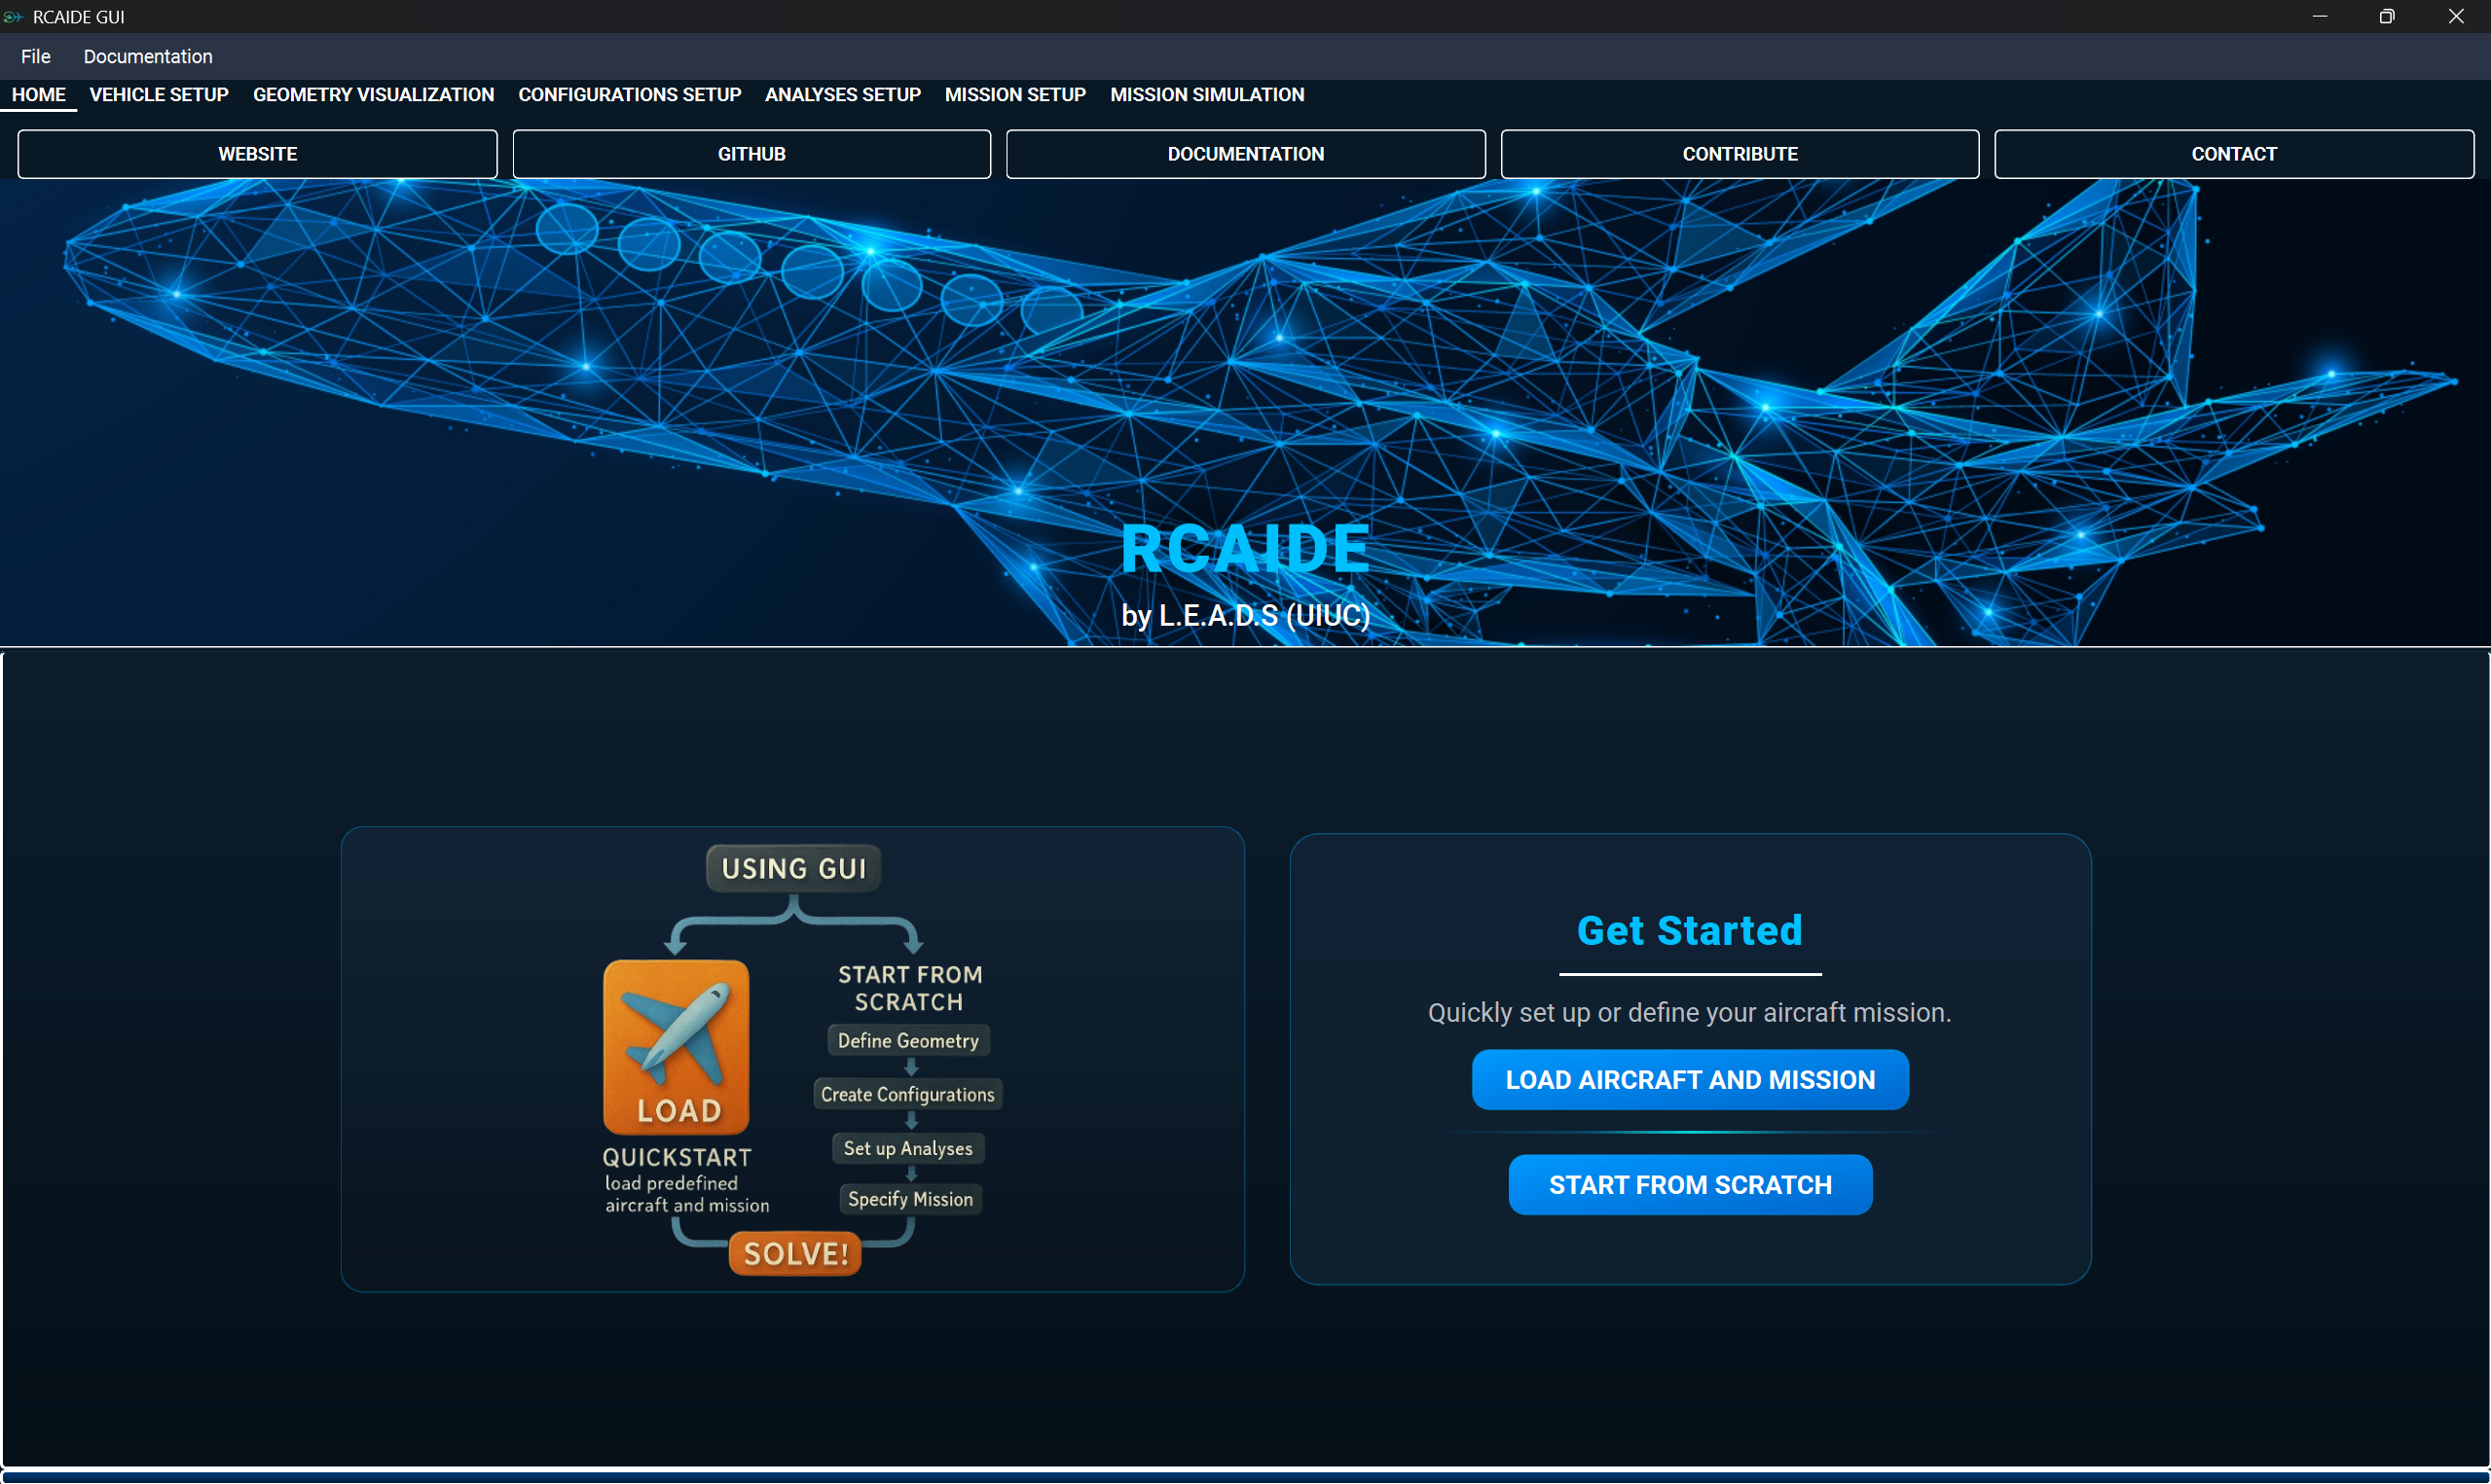The image size is (2491, 1484).
Task: Open the GITHUB link button
Action: pyautogui.click(x=751, y=154)
